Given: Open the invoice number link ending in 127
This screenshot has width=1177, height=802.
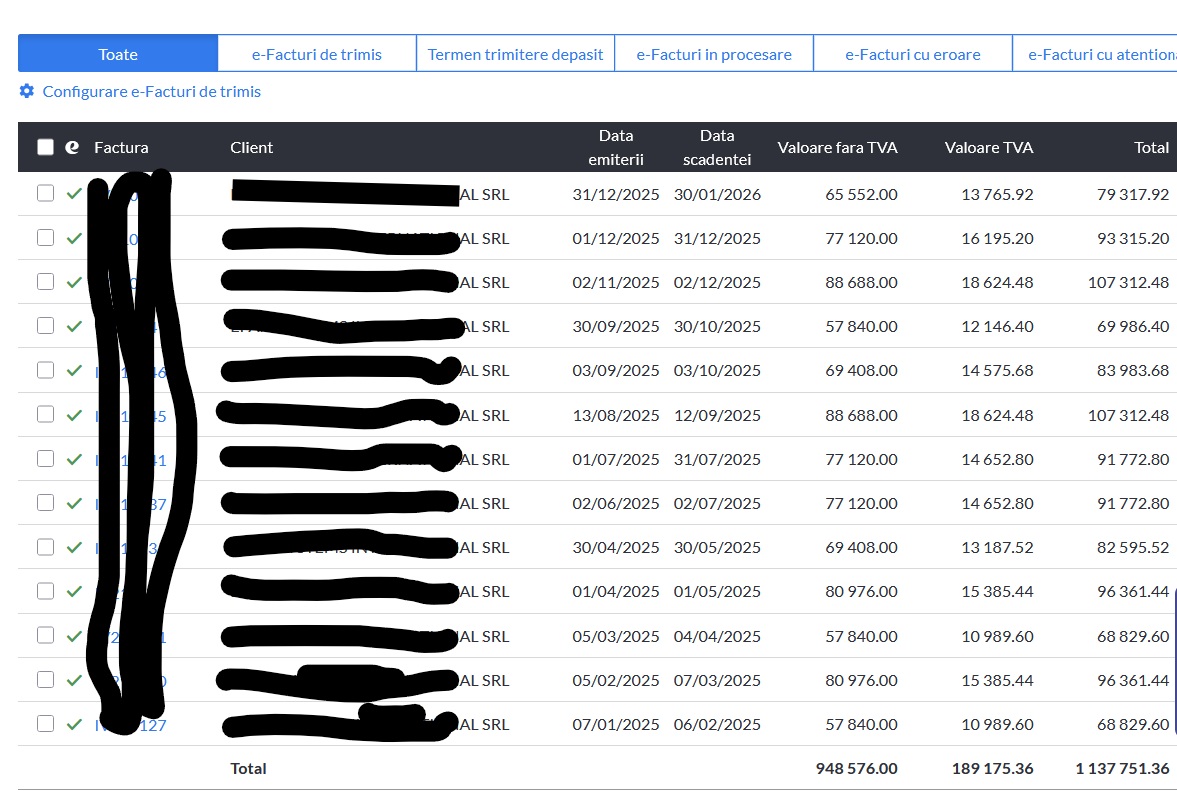Looking at the screenshot, I should tap(152, 725).
